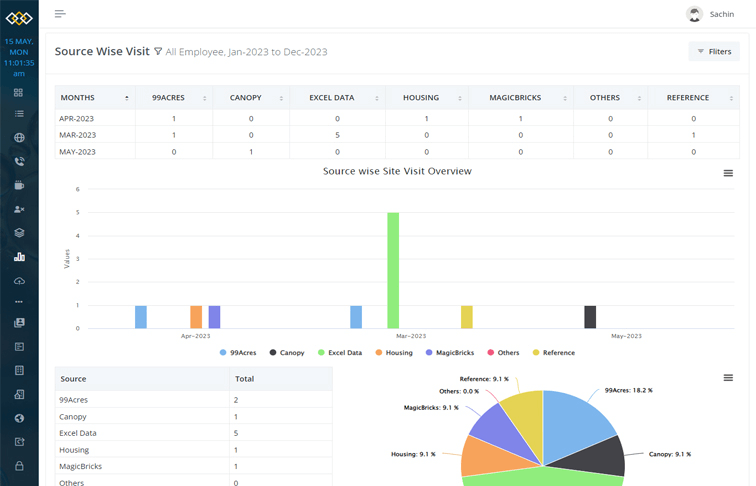756x486 pixels.
Task: Toggle Canopy series in chart legend
Action: (x=287, y=352)
